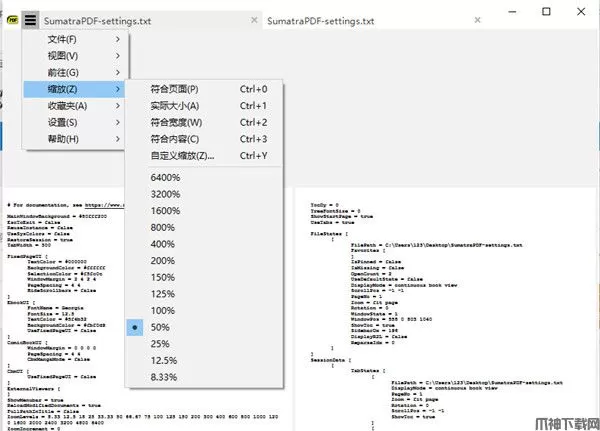Set zoom to 150%
Image resolution: width=600 pixels, height=431 pixels.
point(205,278)
